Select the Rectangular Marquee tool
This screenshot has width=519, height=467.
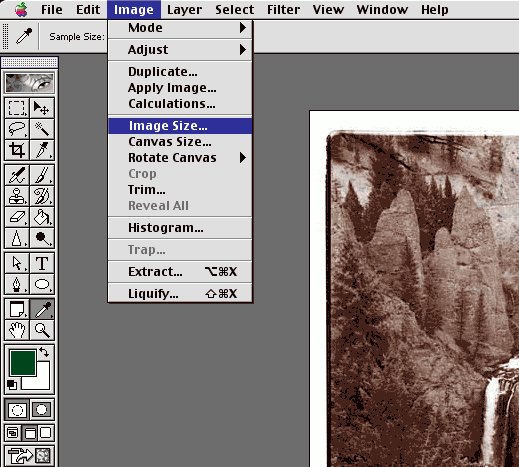(x=17, y=108)
